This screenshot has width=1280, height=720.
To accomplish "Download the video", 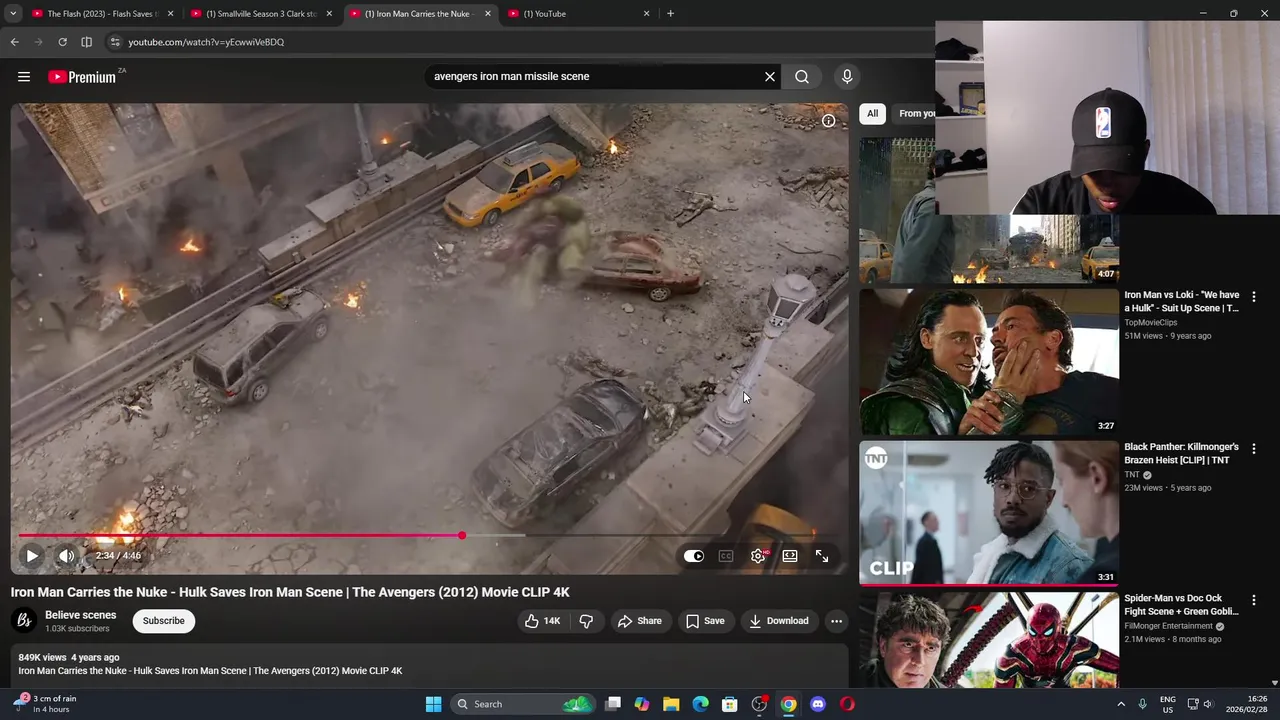I will (x=779, y=621).
